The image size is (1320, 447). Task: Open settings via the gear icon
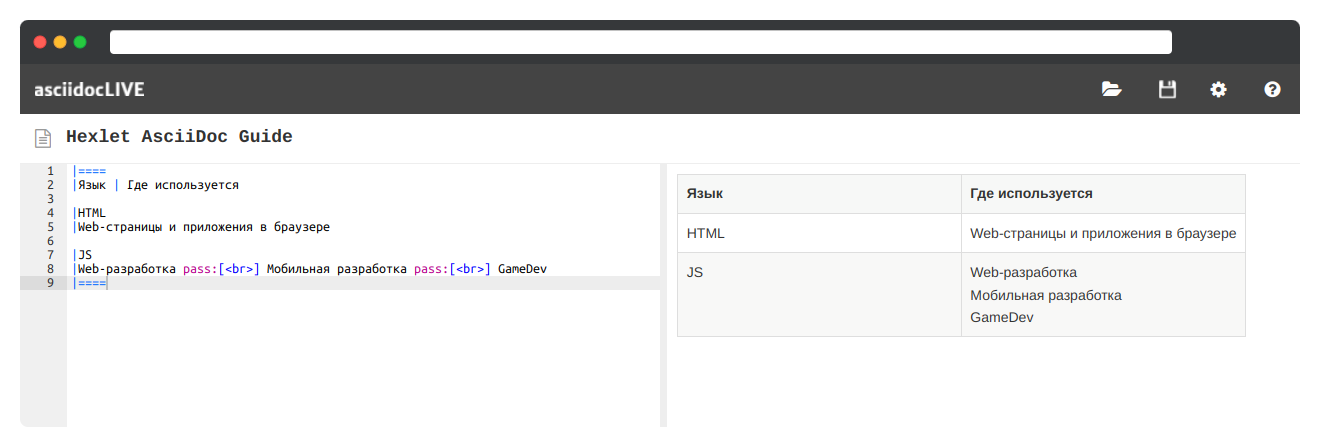tap(1218, 89)
